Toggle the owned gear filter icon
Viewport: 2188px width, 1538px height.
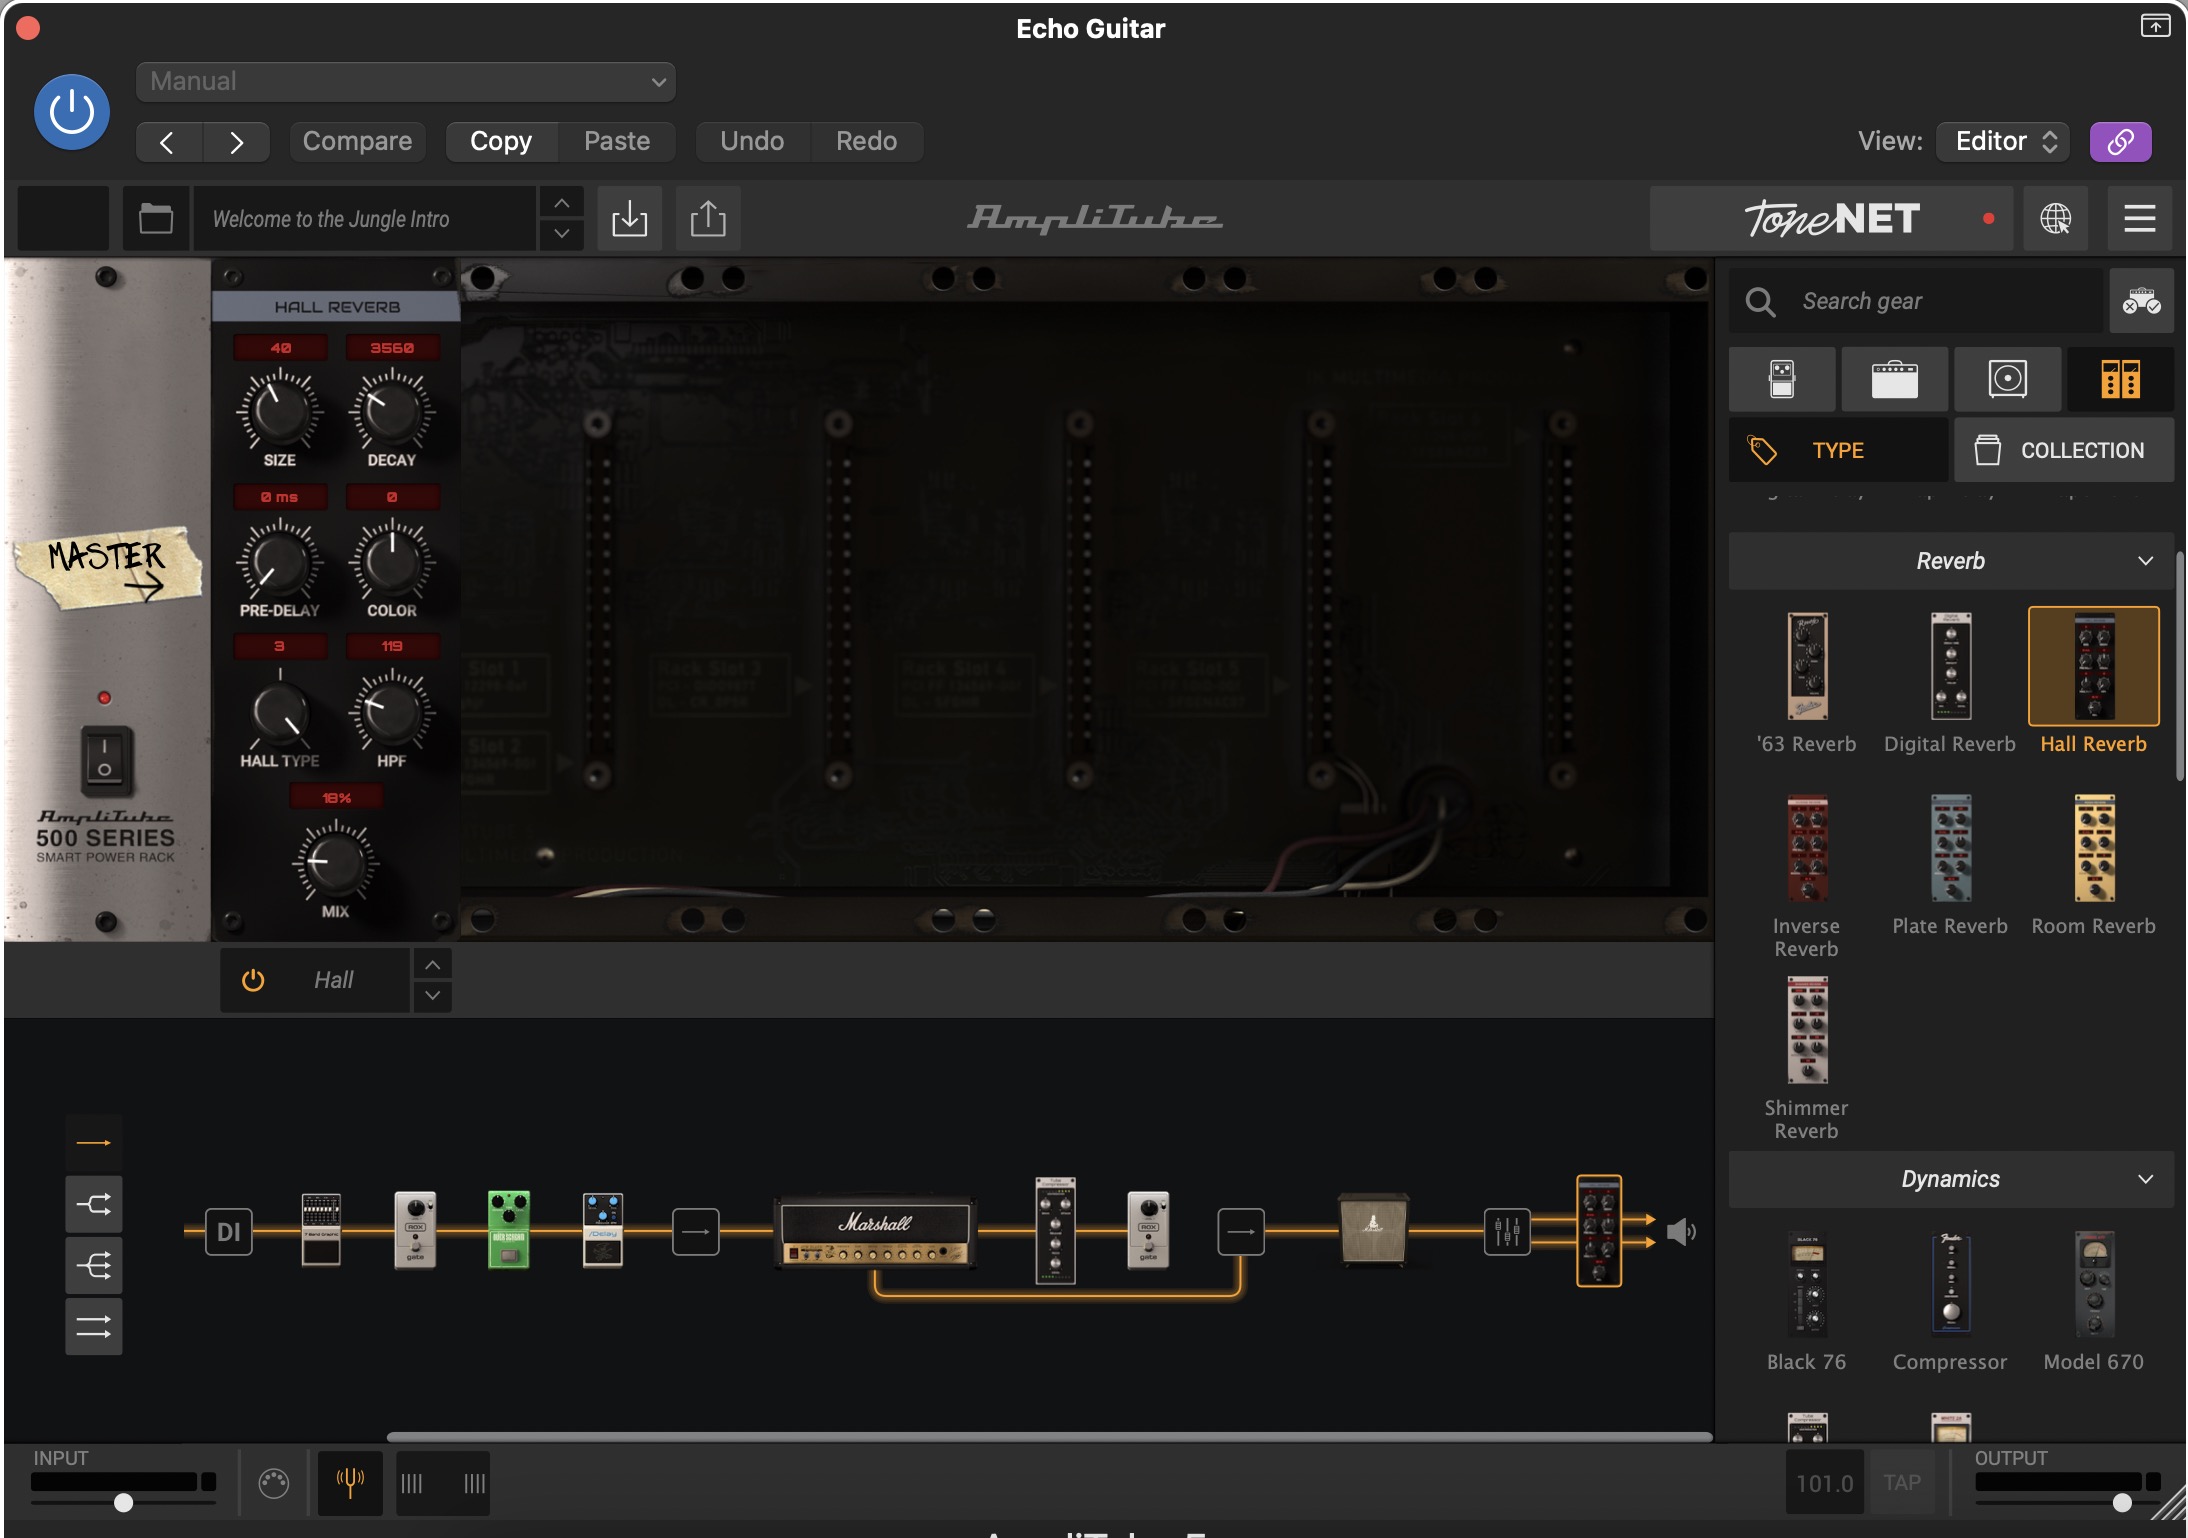coord(2141,301)
